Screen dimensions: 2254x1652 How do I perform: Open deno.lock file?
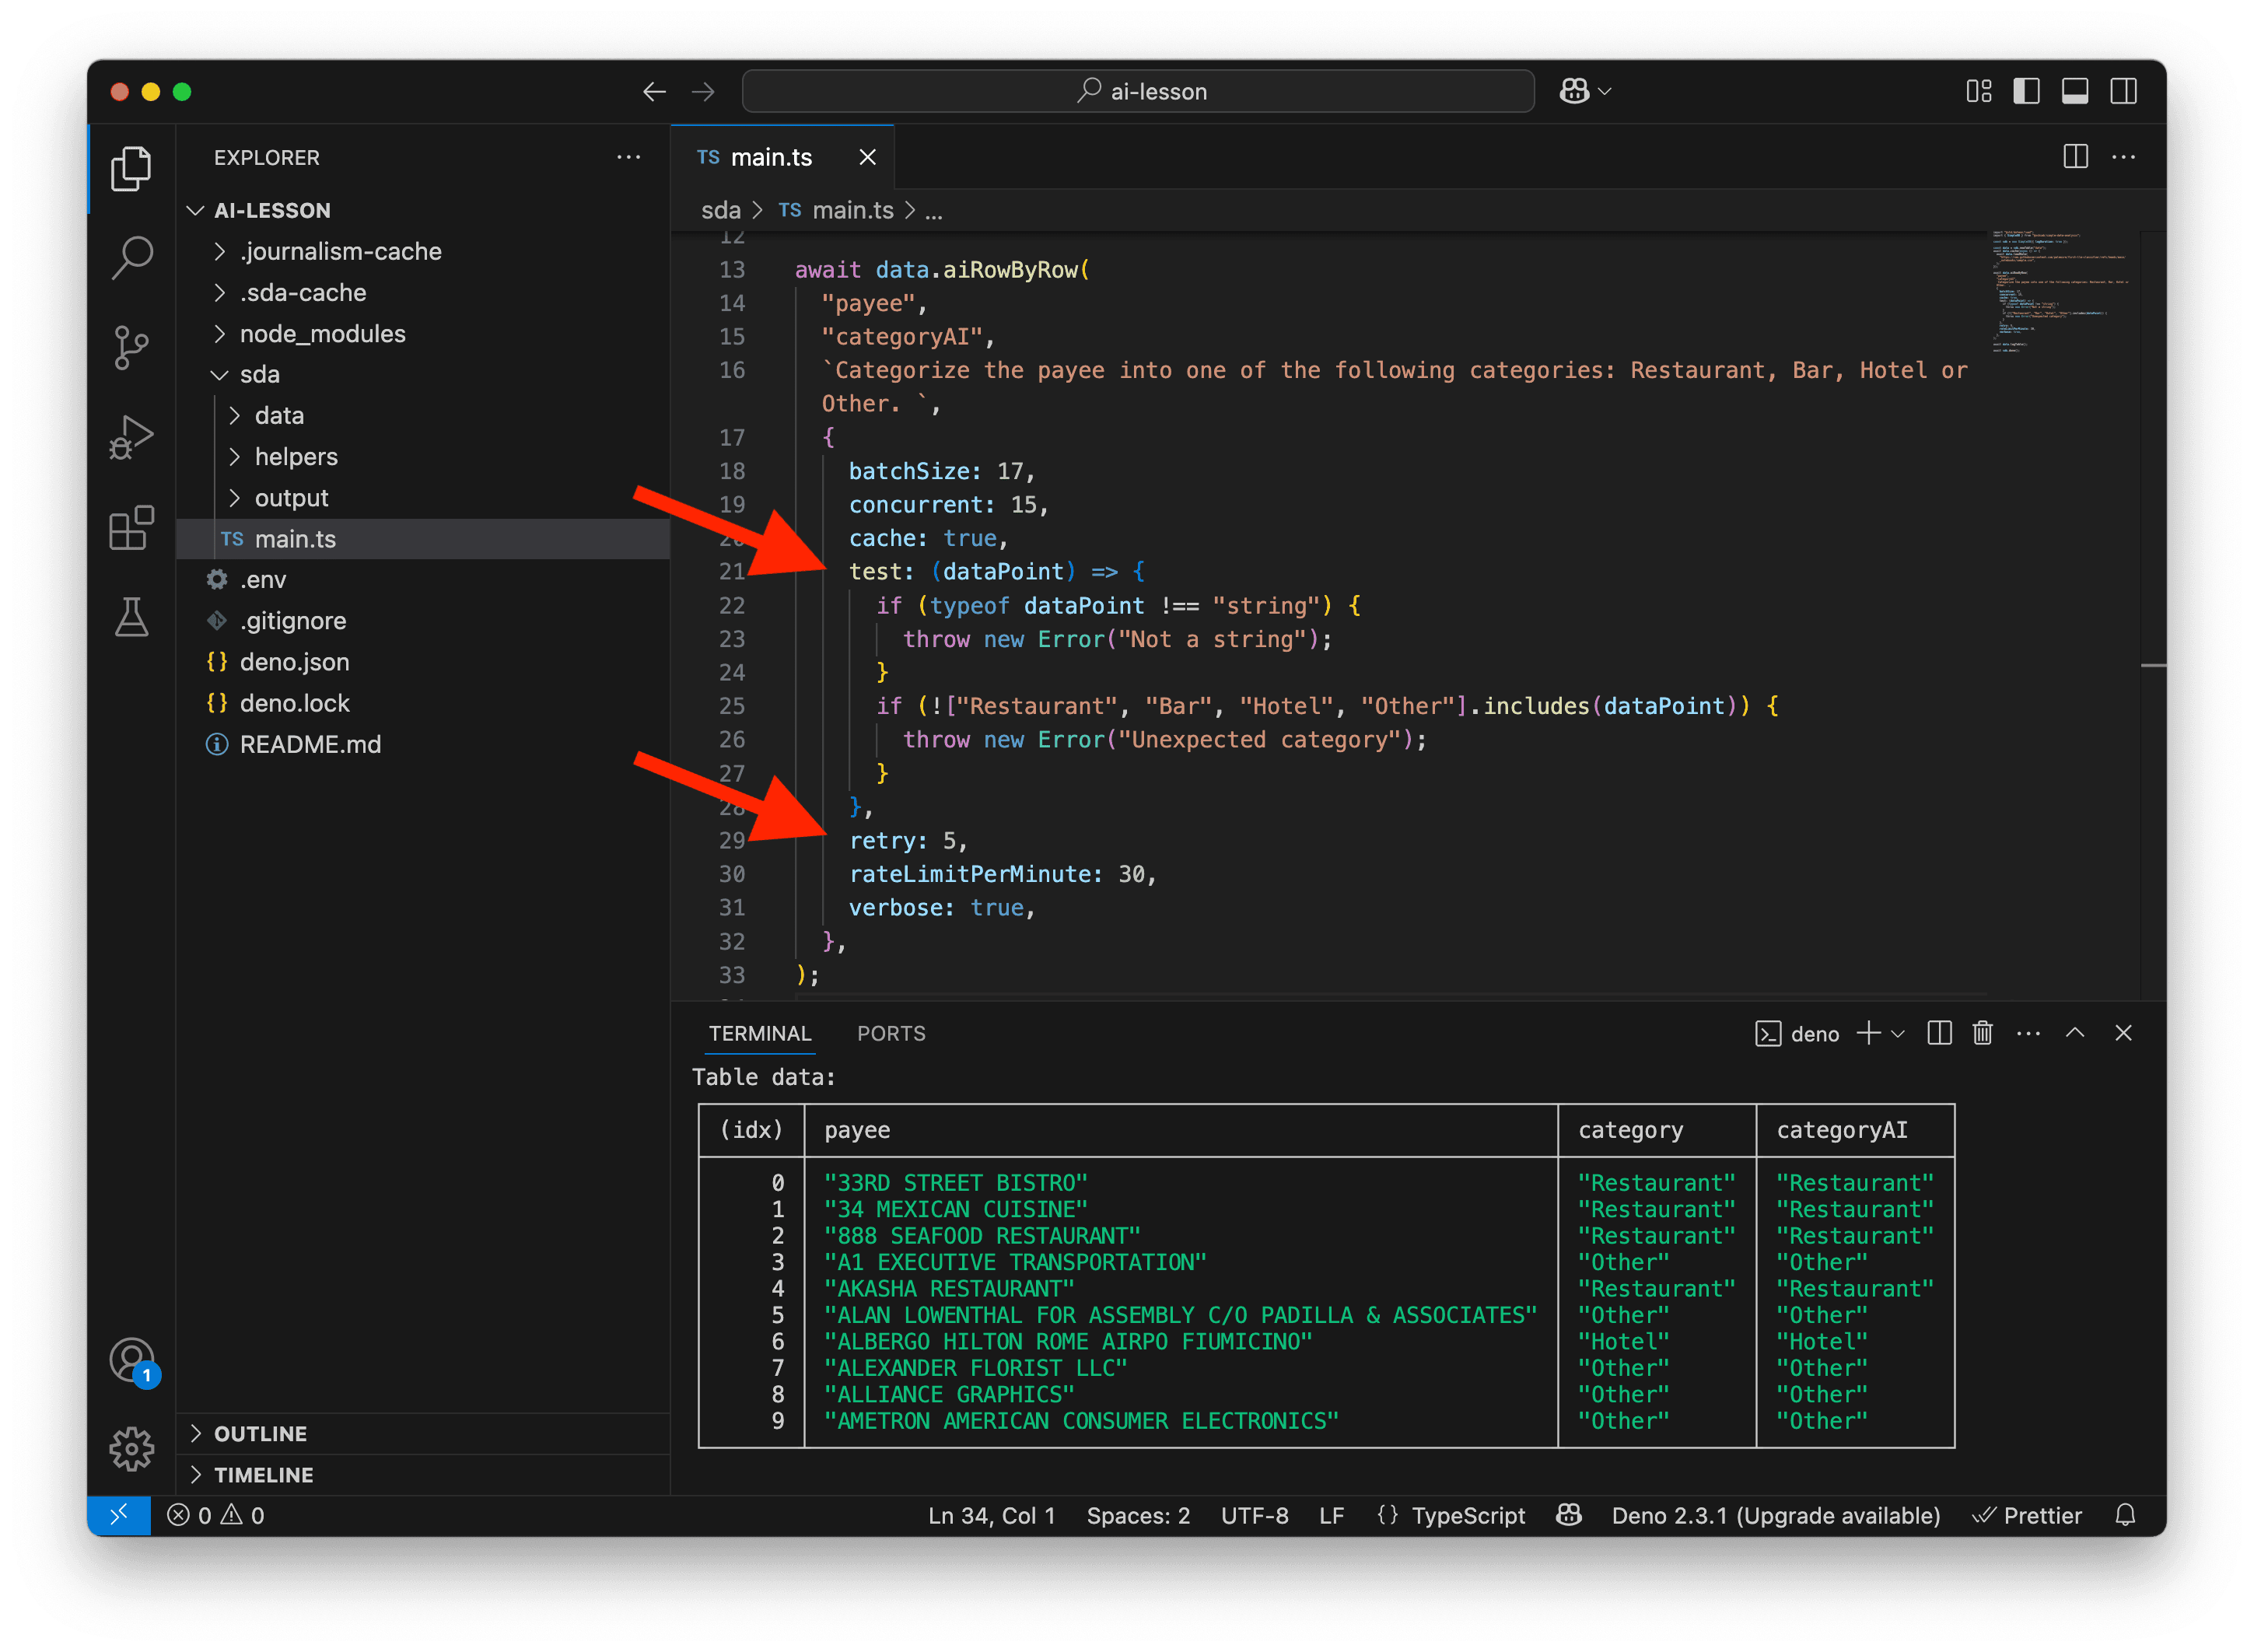(423, 702)
